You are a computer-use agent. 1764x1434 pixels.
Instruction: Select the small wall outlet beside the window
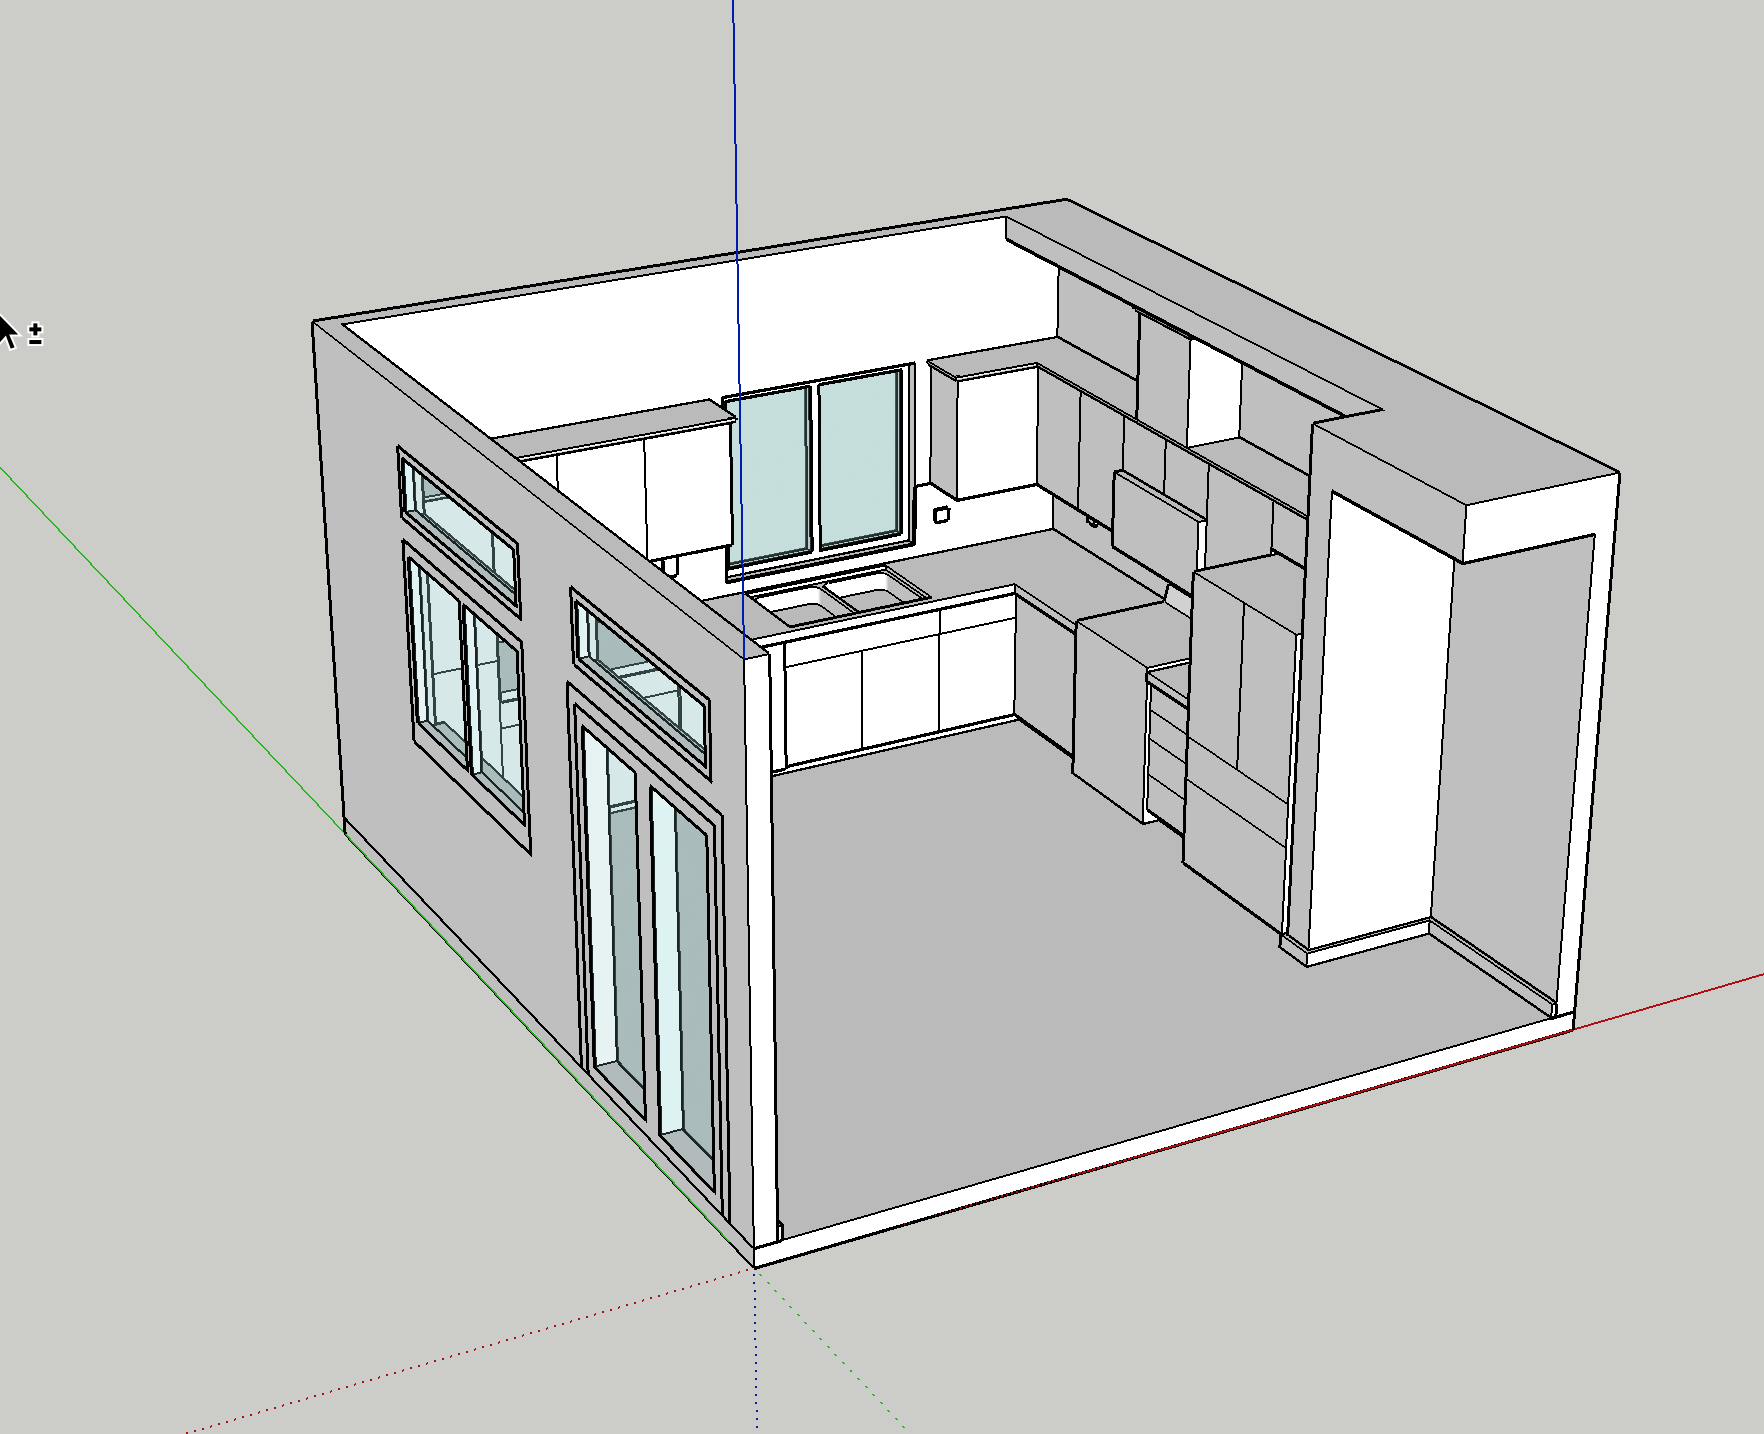click(941, 515)
